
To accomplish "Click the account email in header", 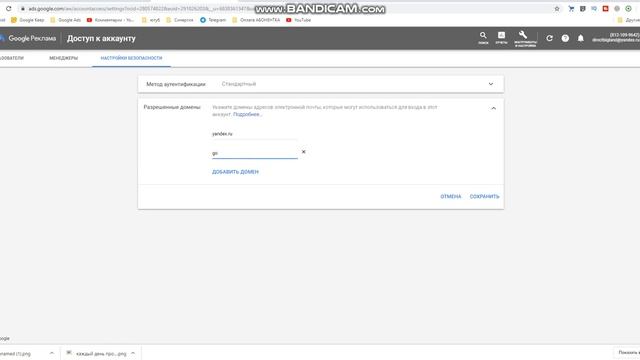I will pyautogui.click(x=616, y=40).
